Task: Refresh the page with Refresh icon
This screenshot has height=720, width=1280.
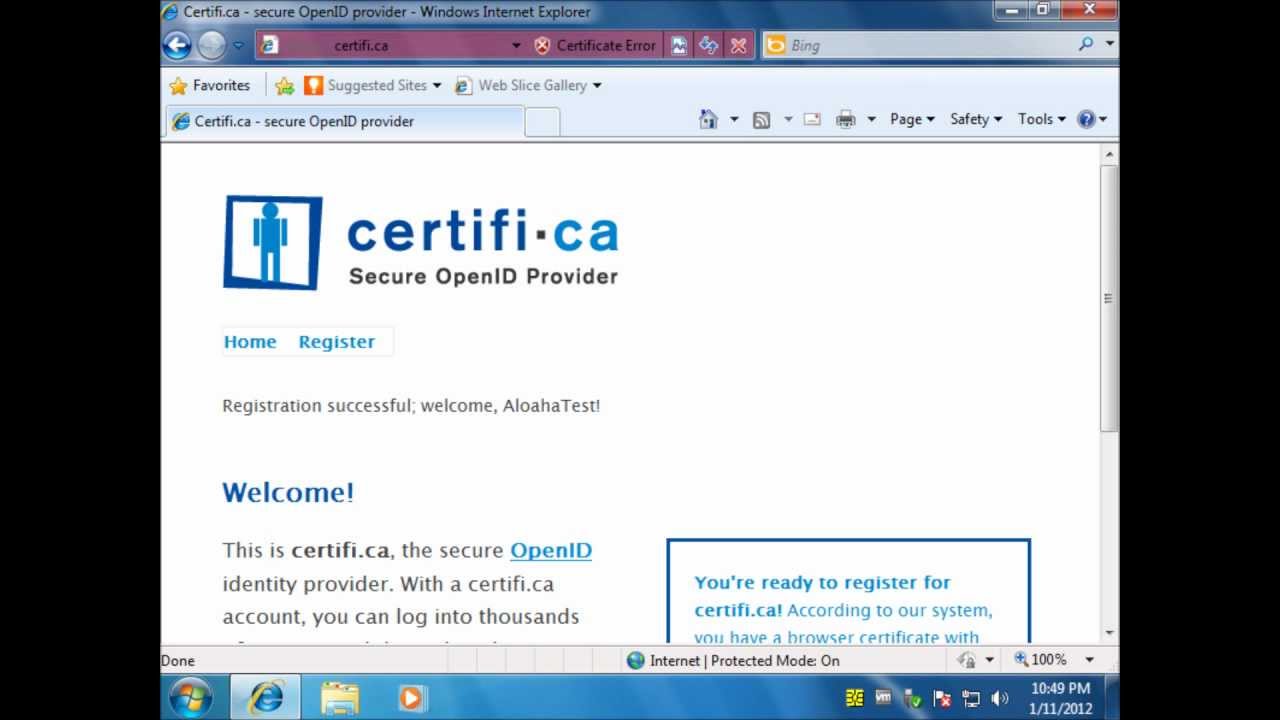Action: 709,45
